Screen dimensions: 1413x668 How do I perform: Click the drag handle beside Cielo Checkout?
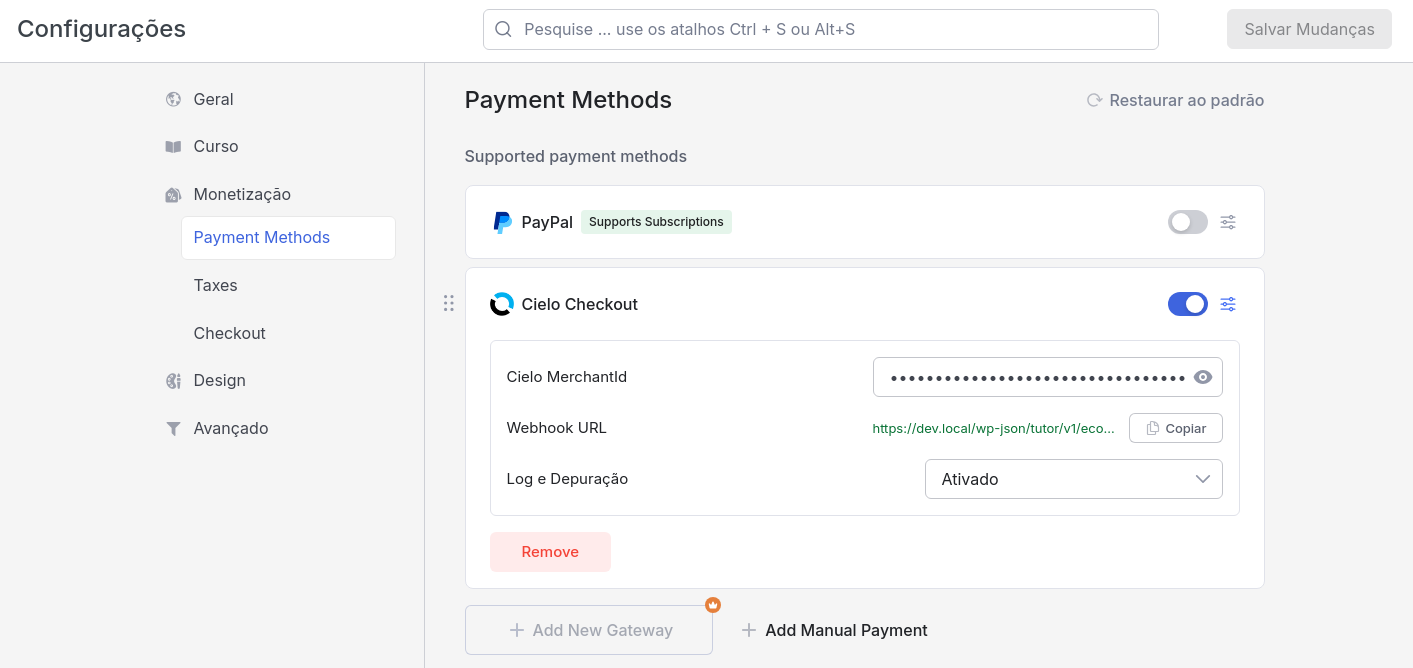(449, 303)
